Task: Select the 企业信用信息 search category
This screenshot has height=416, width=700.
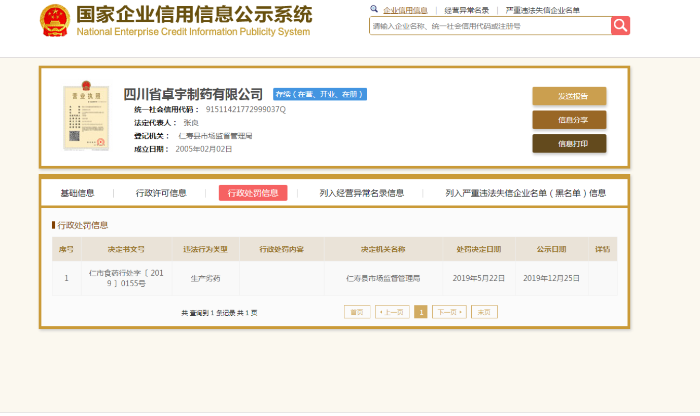Action: [x=405, y=10]
